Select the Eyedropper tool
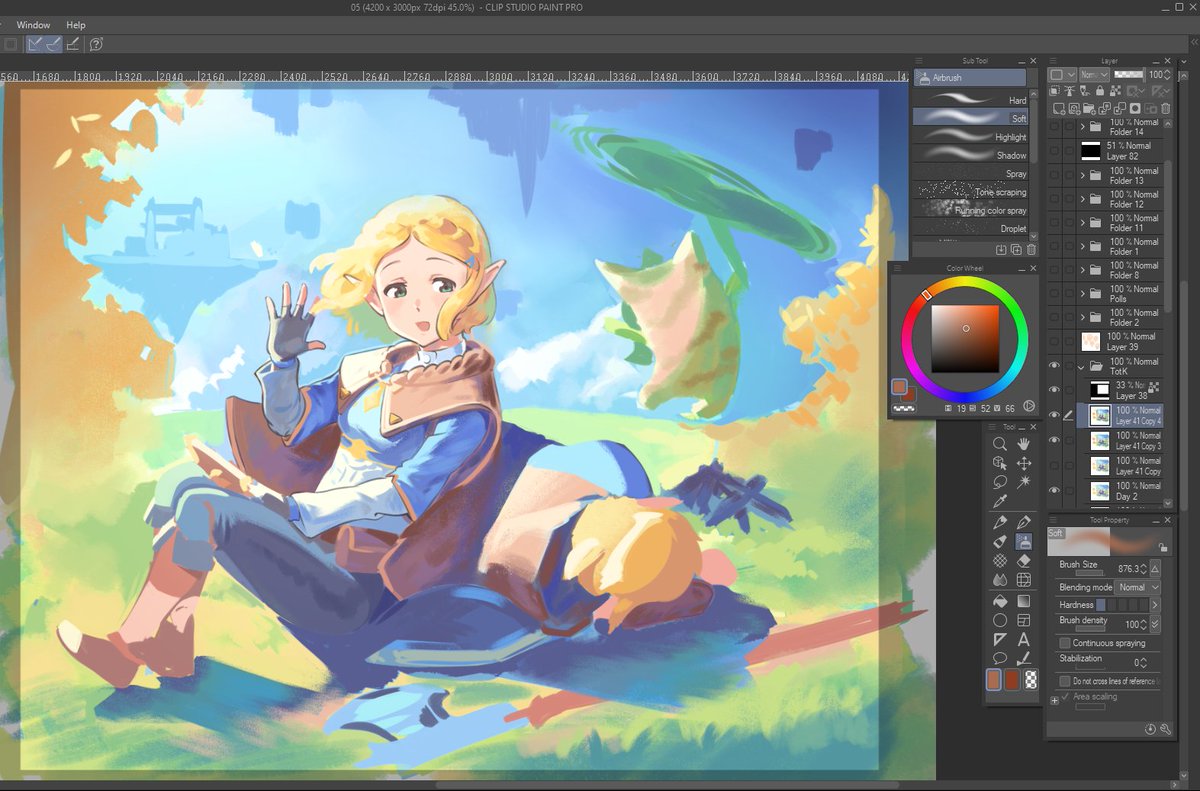1200x791 pixels. 999,501
